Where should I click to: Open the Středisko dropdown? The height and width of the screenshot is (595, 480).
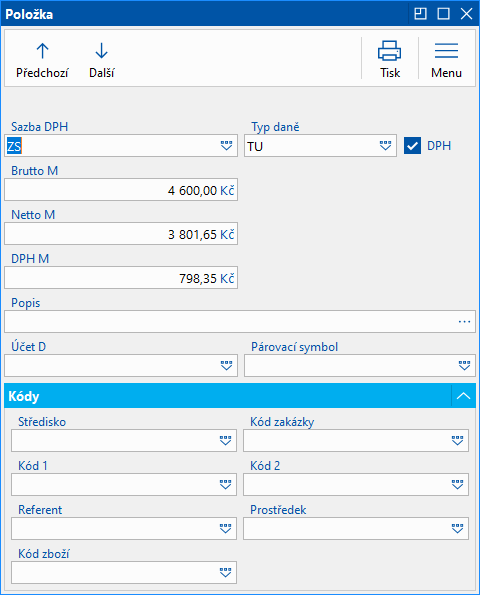pos(225,441)
